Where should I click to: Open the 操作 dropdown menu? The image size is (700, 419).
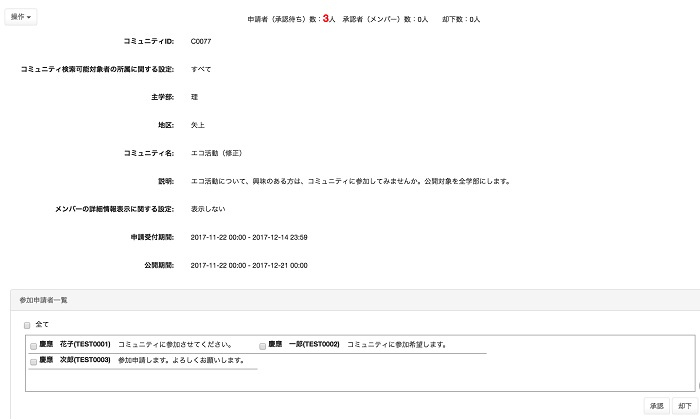pos(22,17)
